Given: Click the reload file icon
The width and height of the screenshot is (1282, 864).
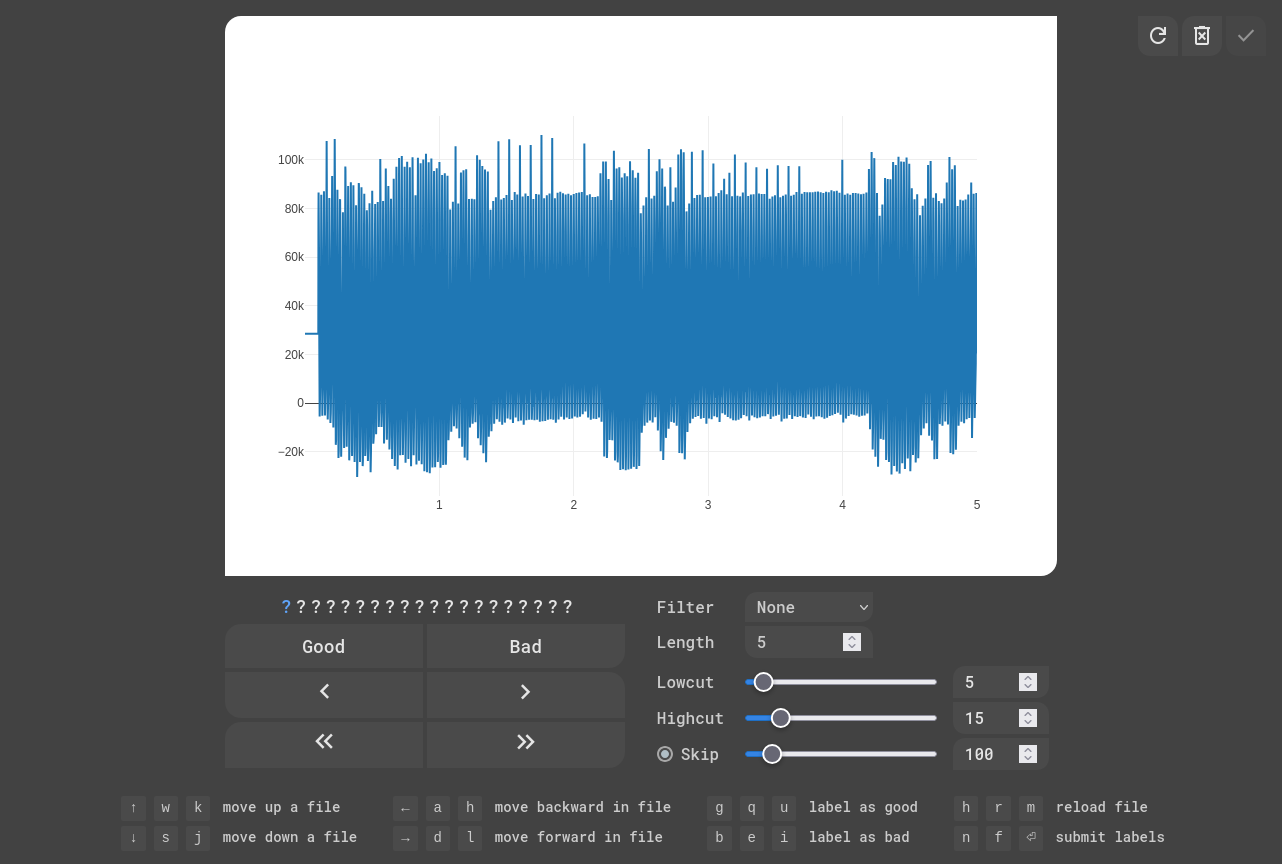Looking at the screenshot, I should coord(1157,36).
